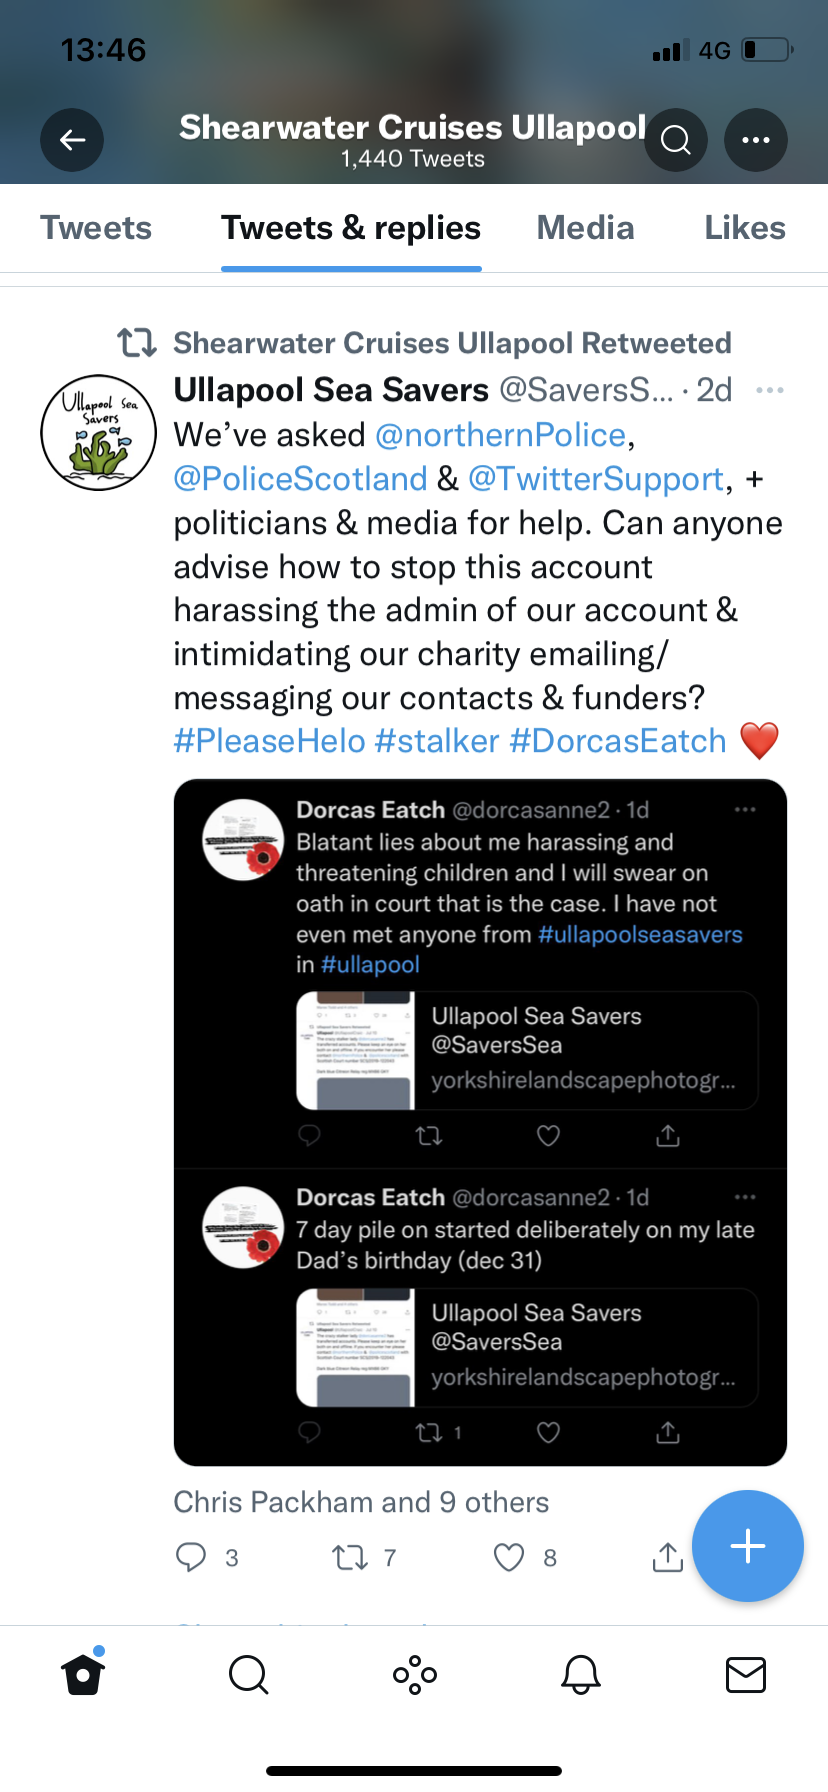828x1792 pixels.
Task: Open the quoted tweets screenshot image
Action: click(480, 1122)
